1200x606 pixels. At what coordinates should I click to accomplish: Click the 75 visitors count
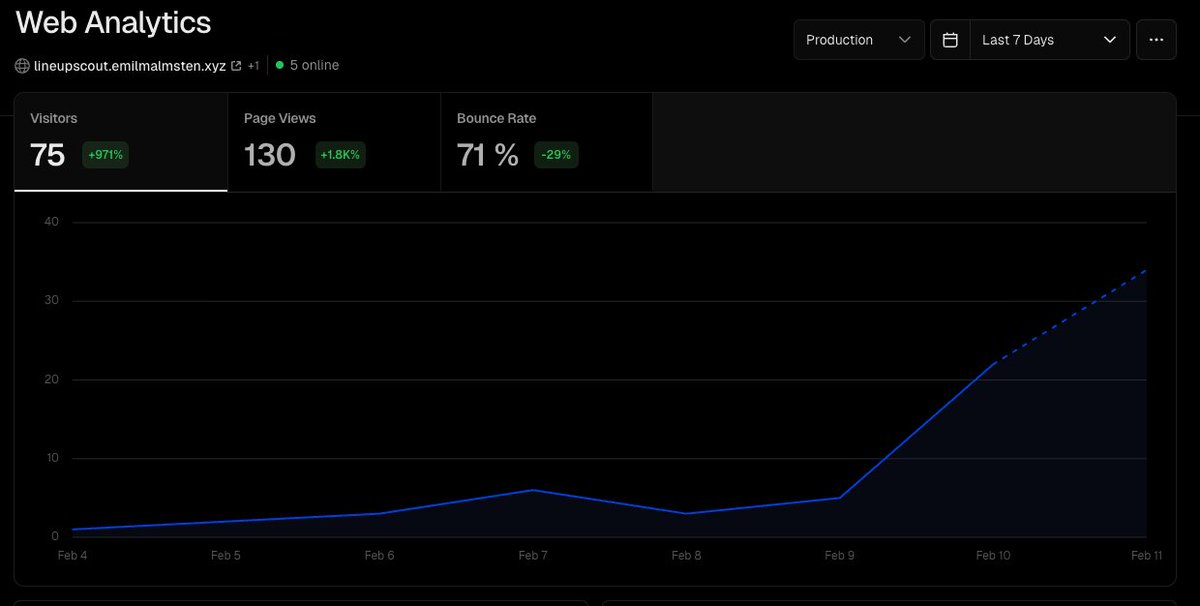(48, 155)
